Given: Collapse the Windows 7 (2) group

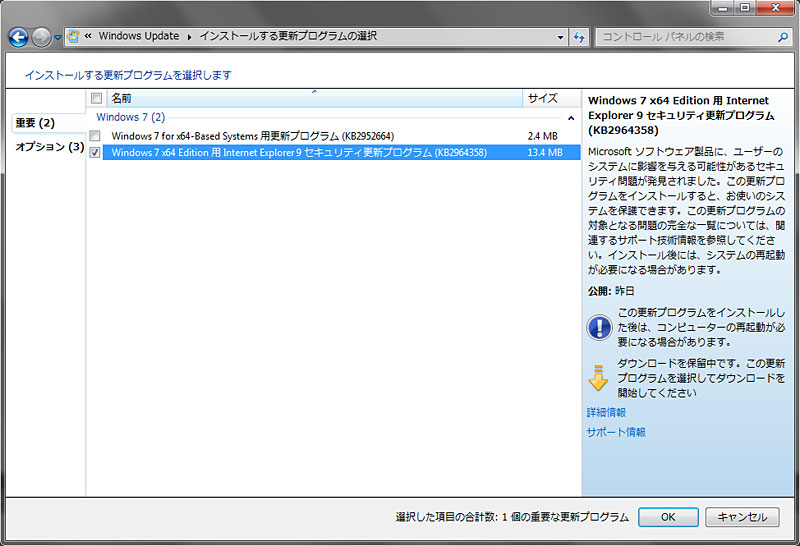Looking at the screenshot, I should [x=571, y=117].
